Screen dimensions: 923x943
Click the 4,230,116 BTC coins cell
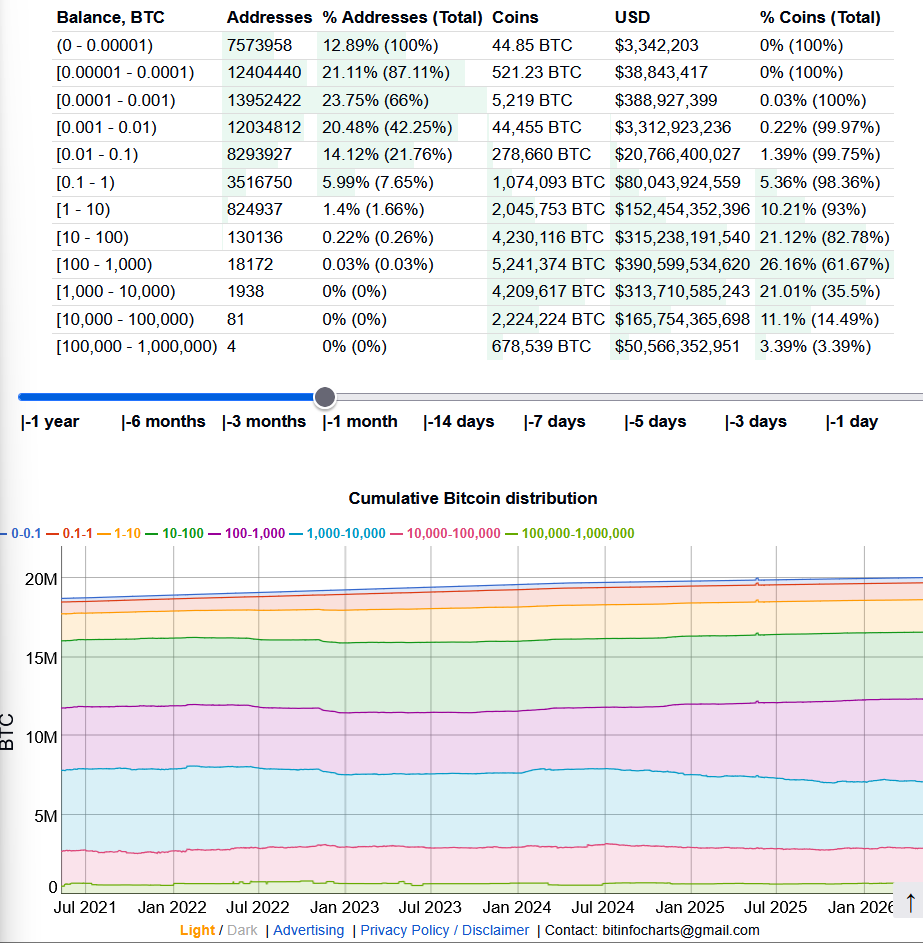548,237
